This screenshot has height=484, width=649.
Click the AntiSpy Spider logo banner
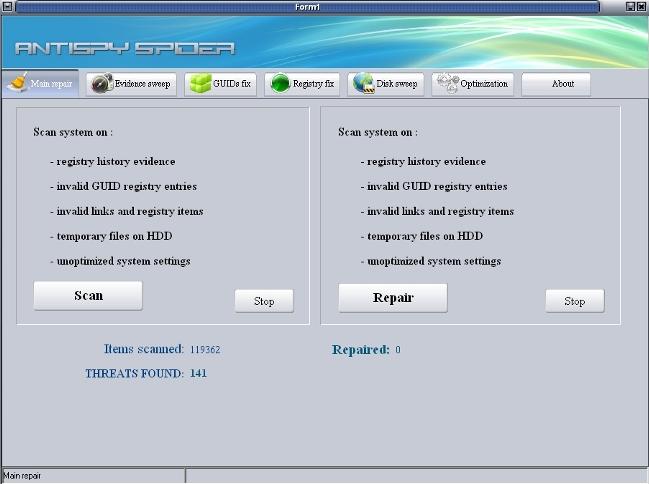tap(125, 47)
